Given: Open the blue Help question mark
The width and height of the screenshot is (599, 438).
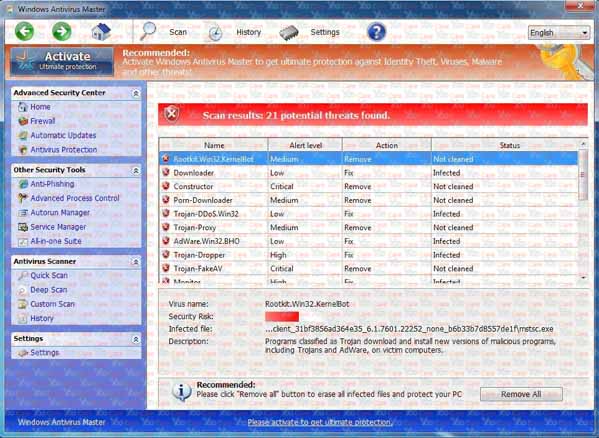Looking at the screenshot, I should [x=376, y=32].
